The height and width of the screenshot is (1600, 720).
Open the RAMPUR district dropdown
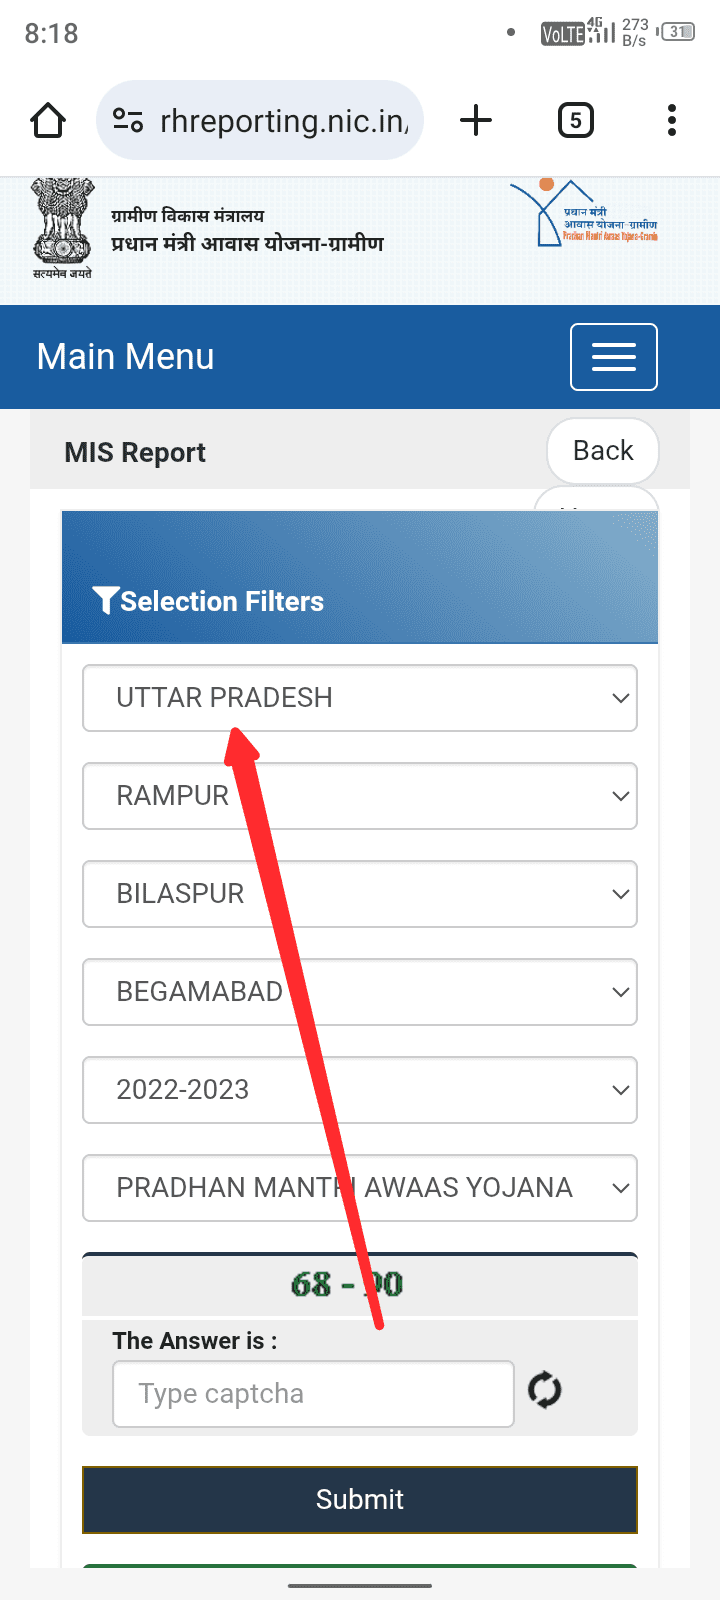(x=360, y=796)
